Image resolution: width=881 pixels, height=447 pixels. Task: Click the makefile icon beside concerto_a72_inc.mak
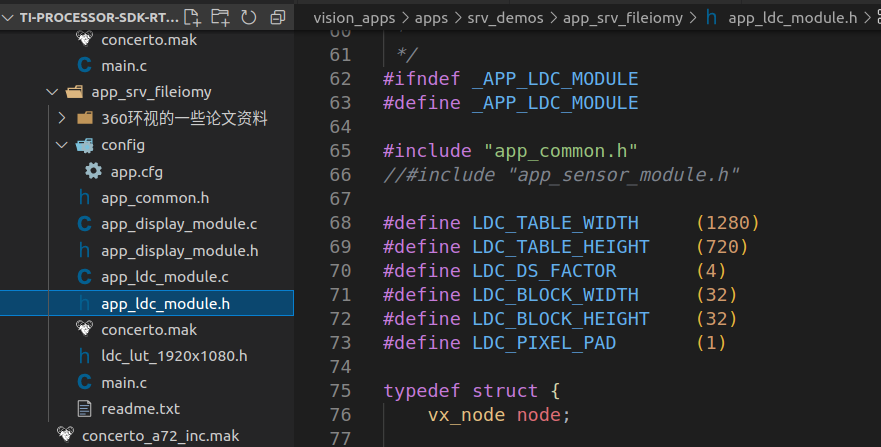click(x=65, y=435)
